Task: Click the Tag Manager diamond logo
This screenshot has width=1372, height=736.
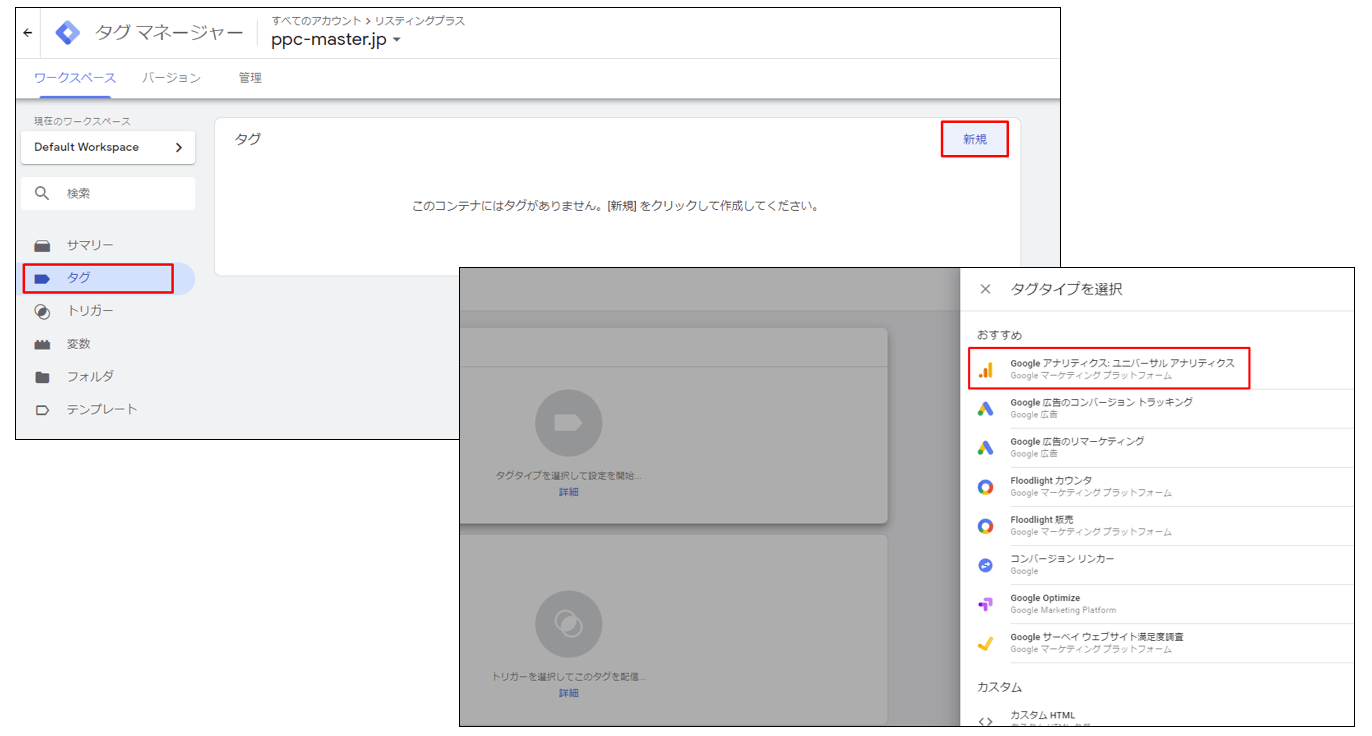Action: tap(68, 33)
